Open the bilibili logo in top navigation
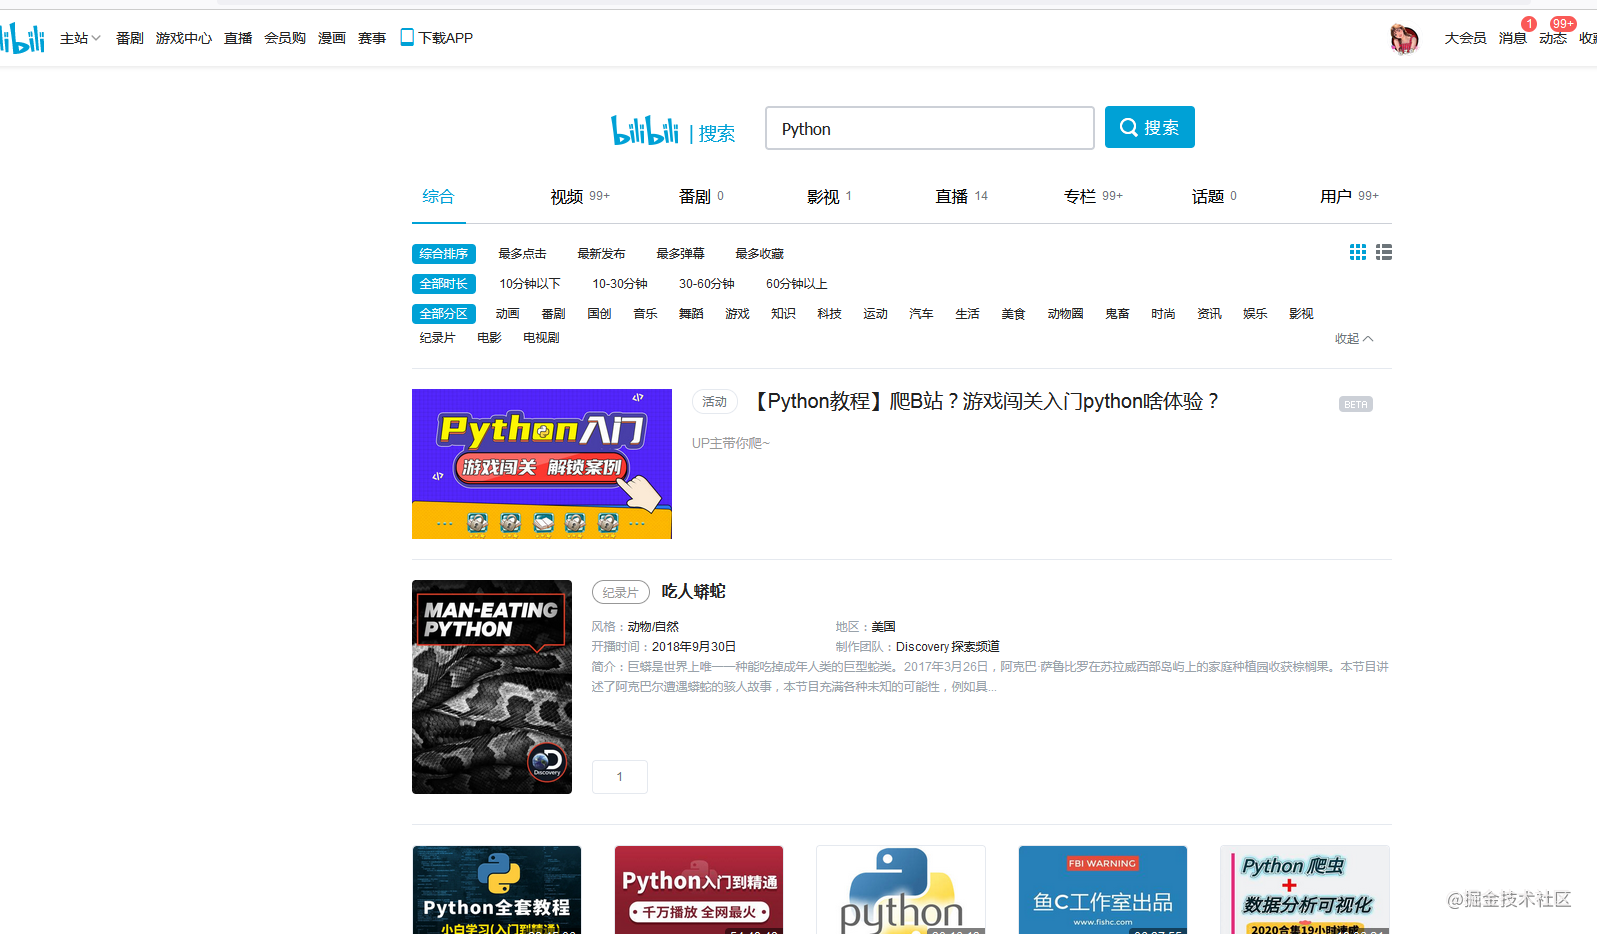The height and width of the screenshot is (934, 1597). (x=22, y=38)
